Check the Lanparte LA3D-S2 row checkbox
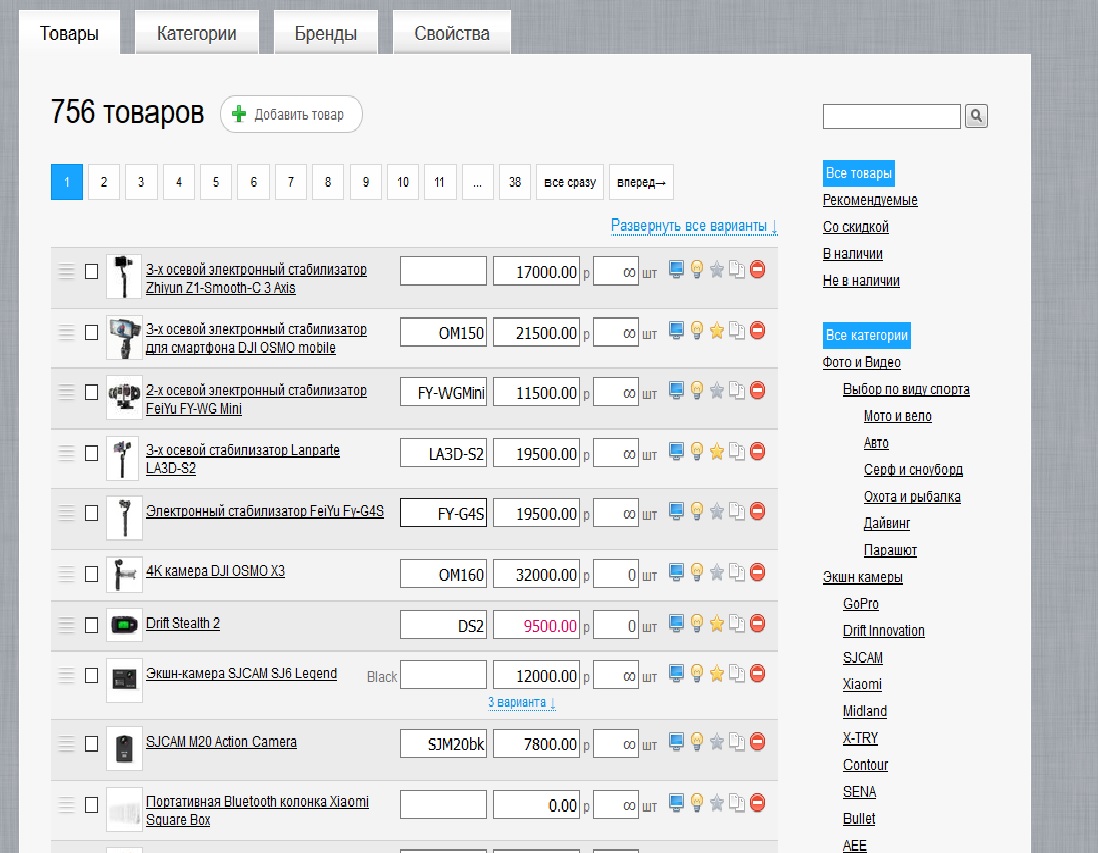Viewport: 1098px width, 853px height. pos(91,453)
